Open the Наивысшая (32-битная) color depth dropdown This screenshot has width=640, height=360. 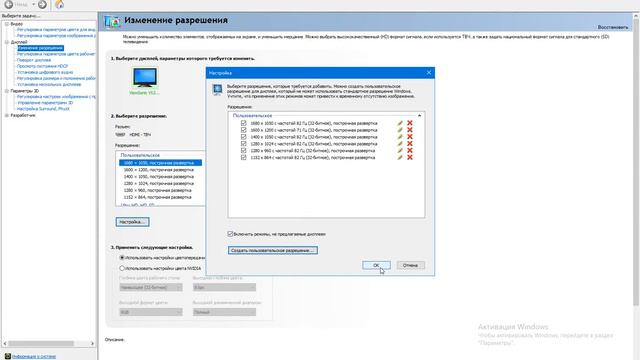[151, 288]
